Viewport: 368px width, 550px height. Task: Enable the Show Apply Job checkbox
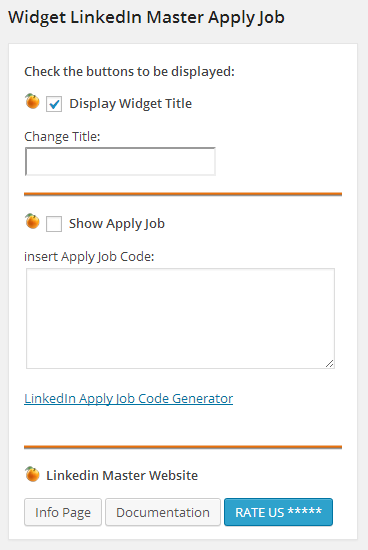point(54,224)
